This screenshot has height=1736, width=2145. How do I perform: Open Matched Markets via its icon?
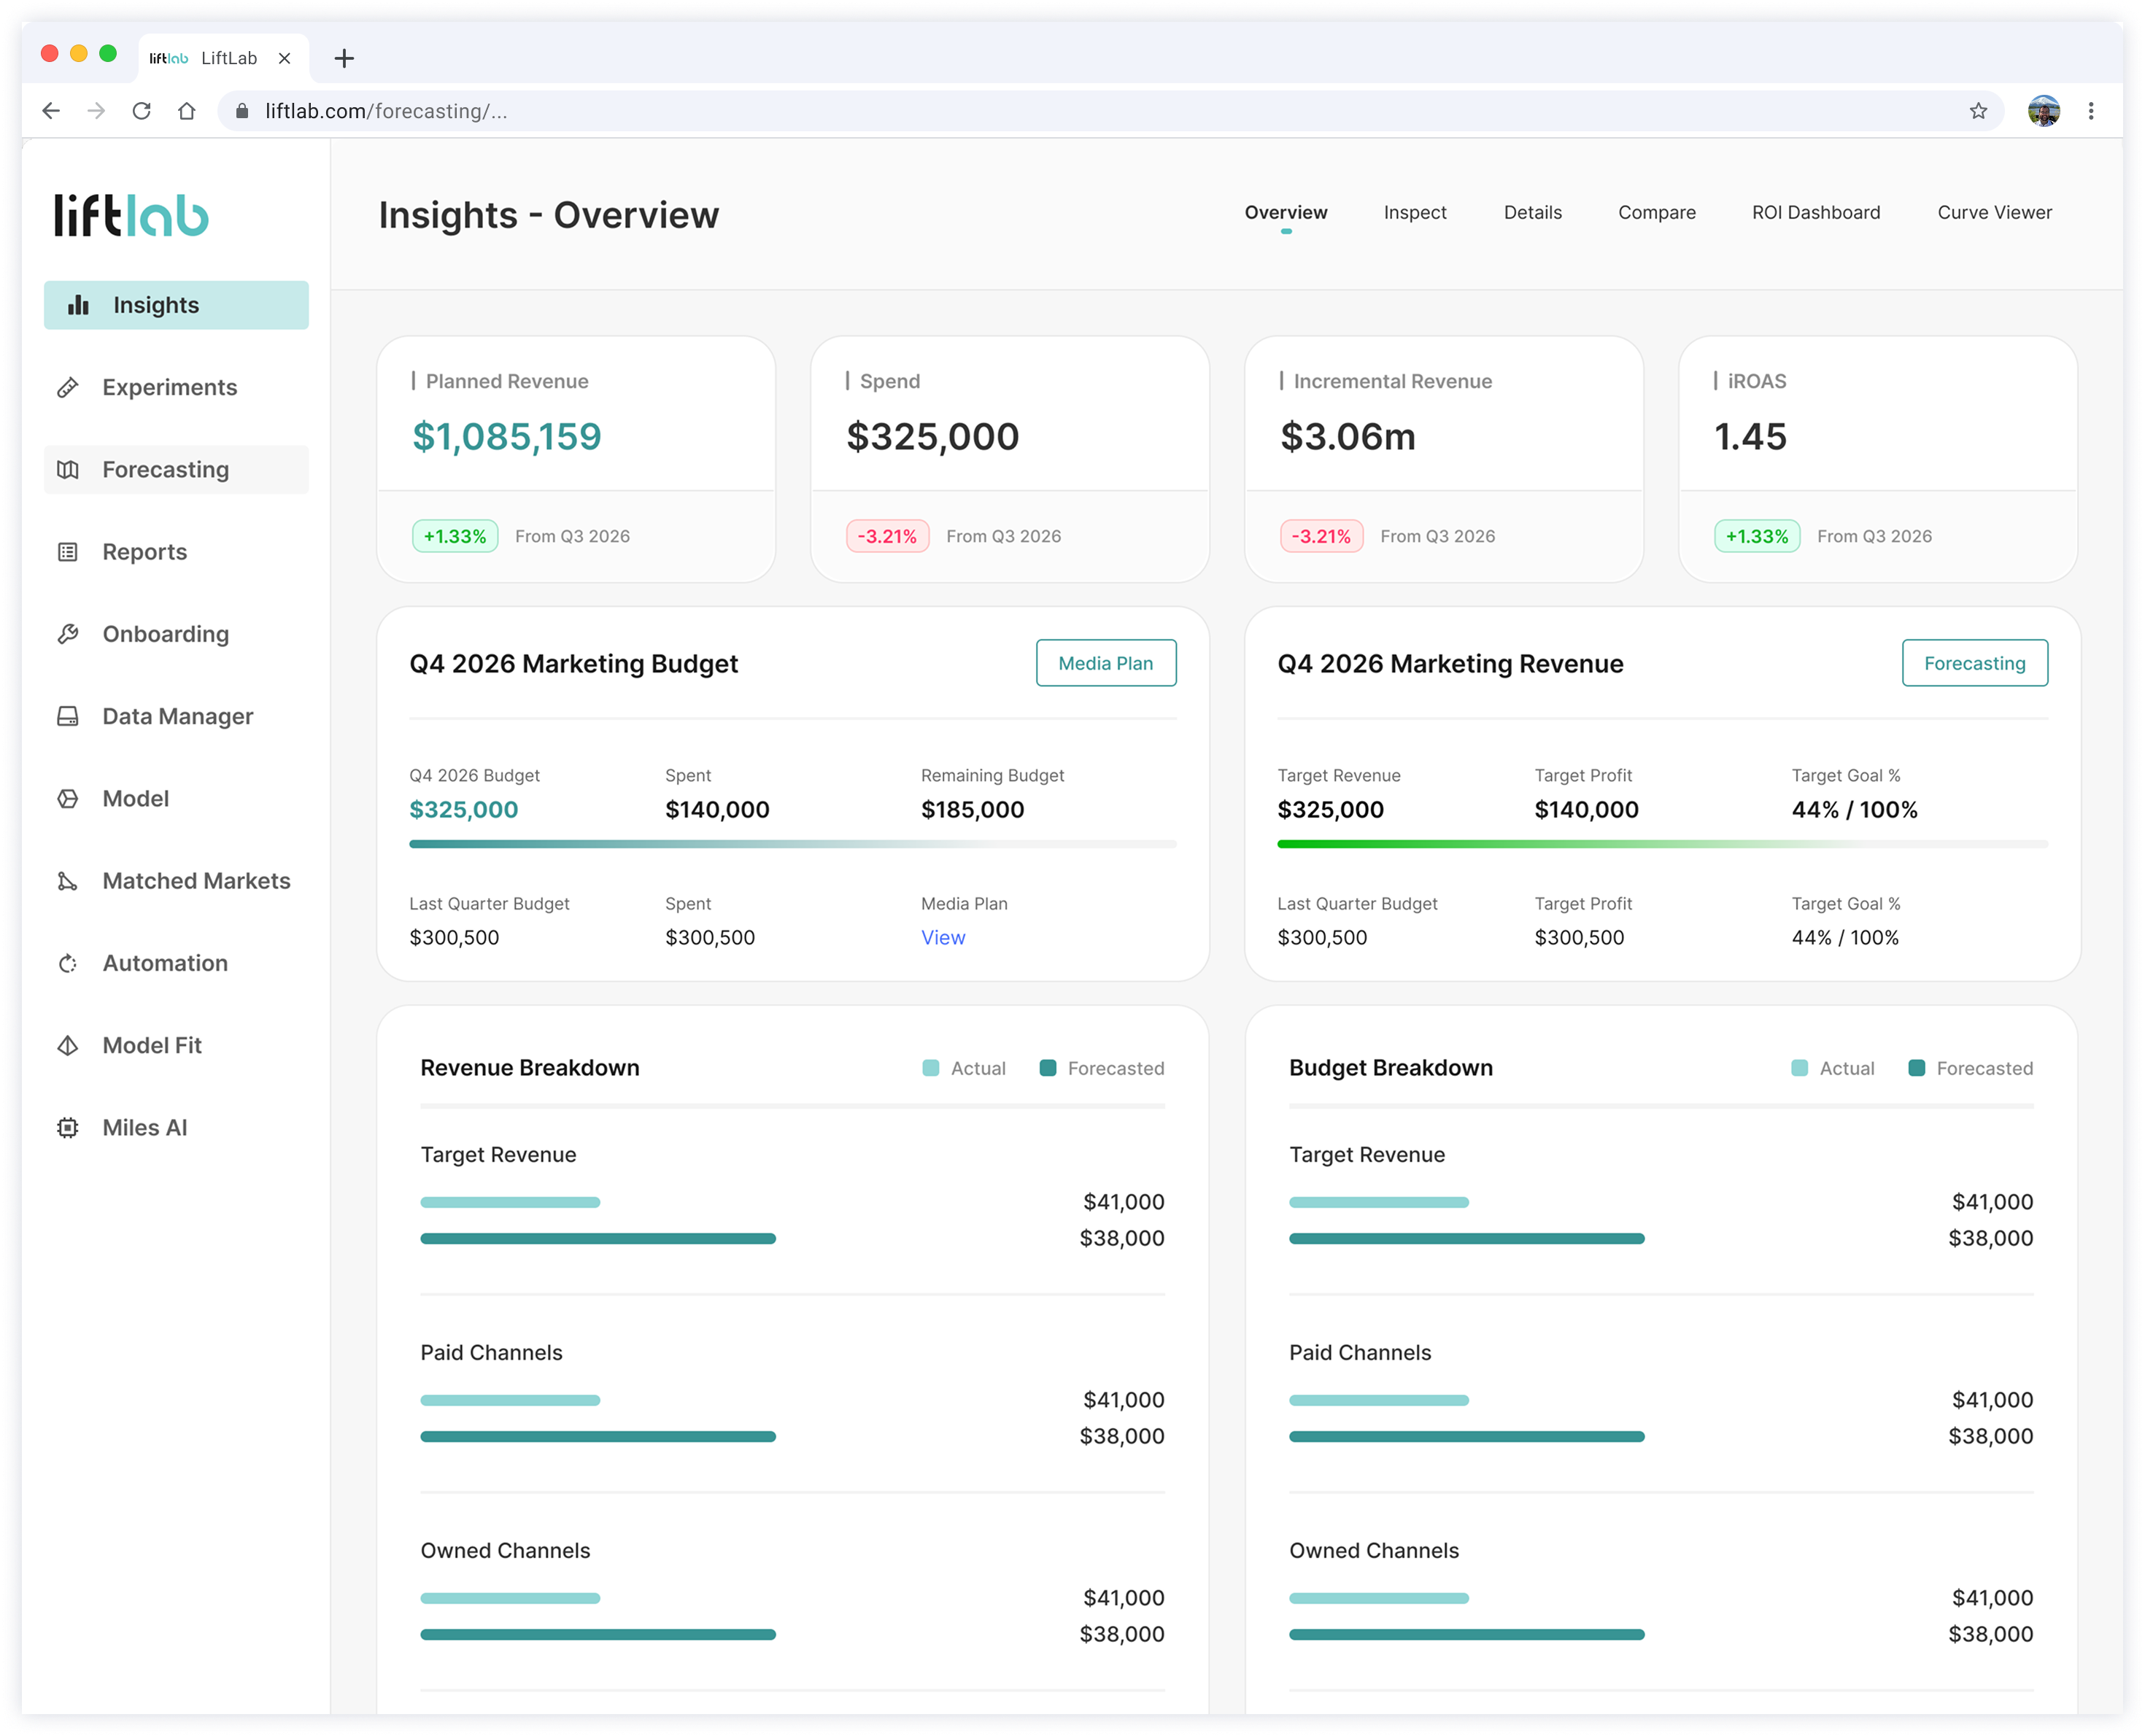pyautogui.click(x=68, y=881)
